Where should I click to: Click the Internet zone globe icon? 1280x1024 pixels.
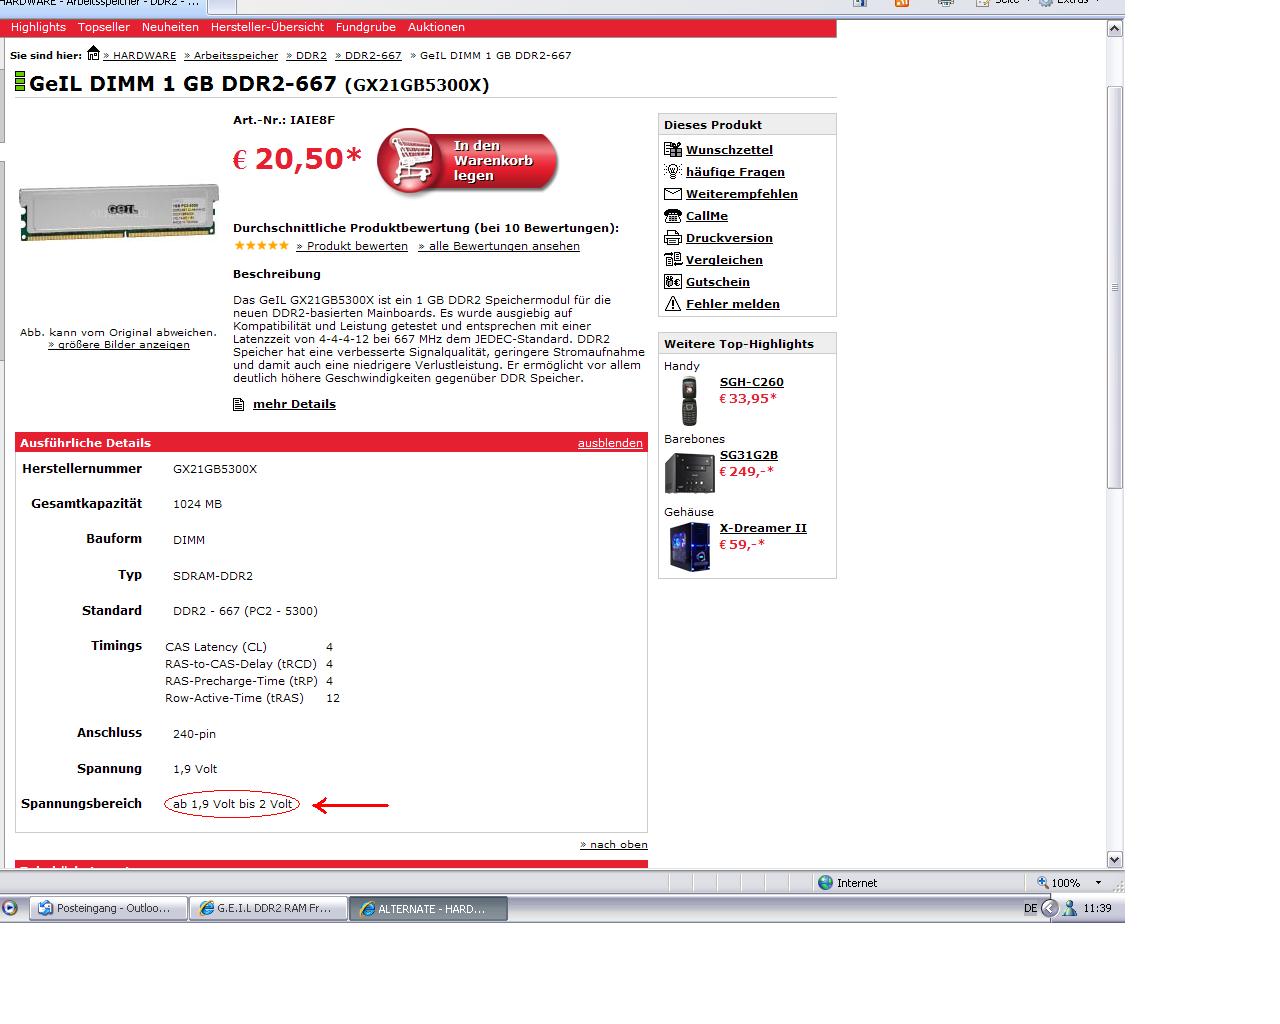point(825,883)
